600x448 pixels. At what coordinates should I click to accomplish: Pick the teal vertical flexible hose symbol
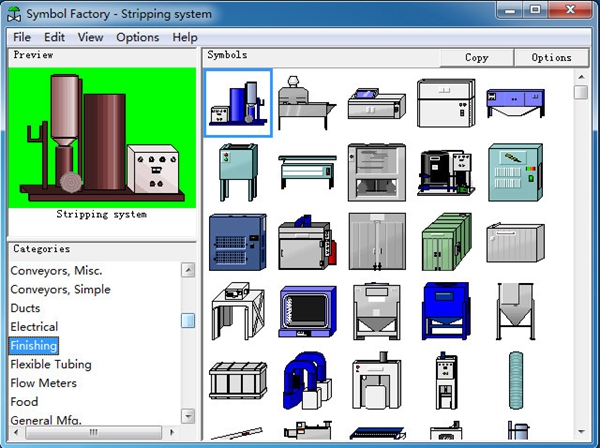515,380
